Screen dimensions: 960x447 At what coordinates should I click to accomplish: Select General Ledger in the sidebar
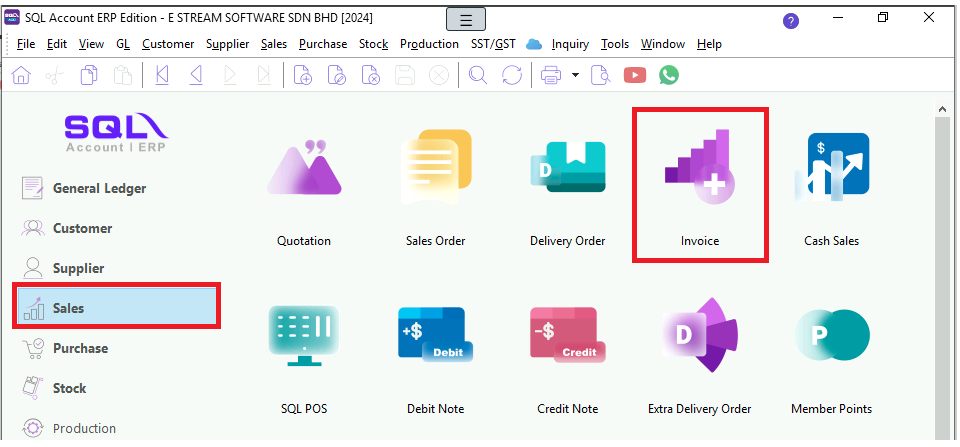99,188
